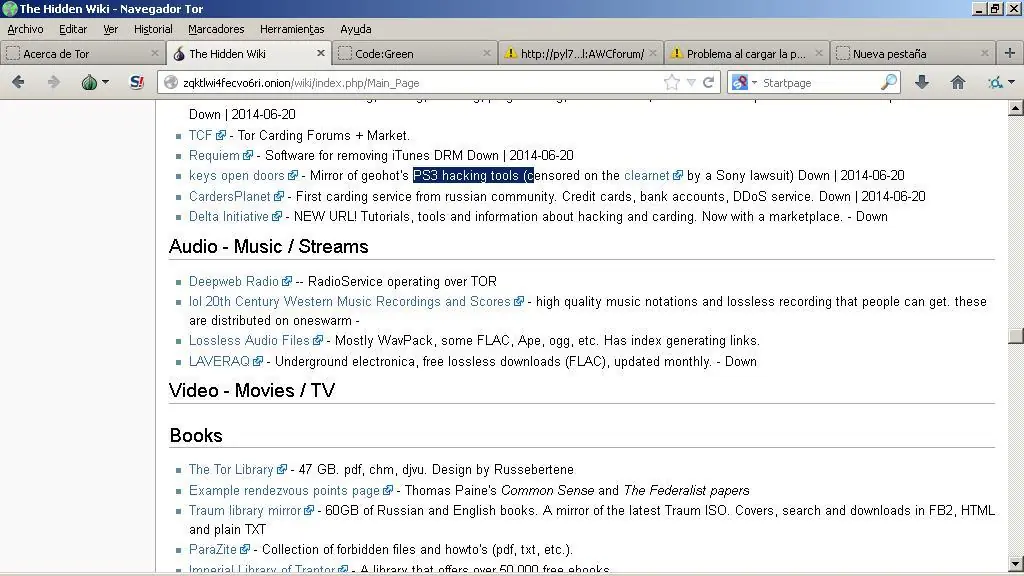The width and height of the screenshot is (1024, 576).
Task: Open the Editar menu
Action: tap(72, 29)
